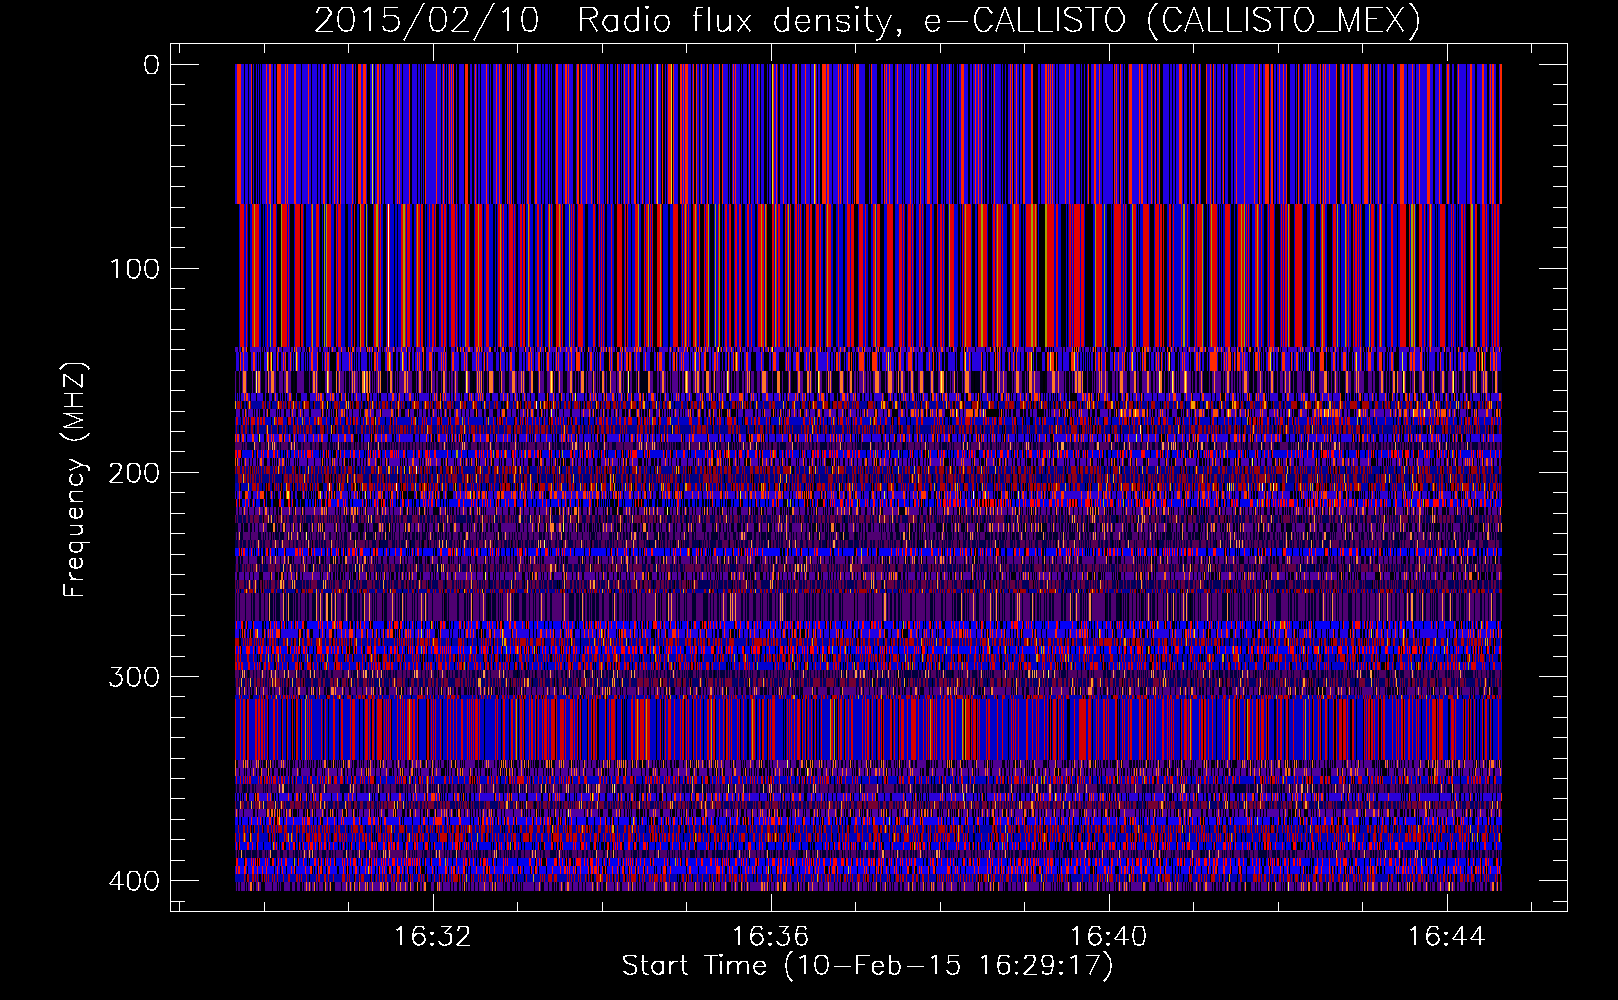Screen dimensions: 1618x1000
Task: Click the red striped band near 100 MHz
Action: (868, 275)
